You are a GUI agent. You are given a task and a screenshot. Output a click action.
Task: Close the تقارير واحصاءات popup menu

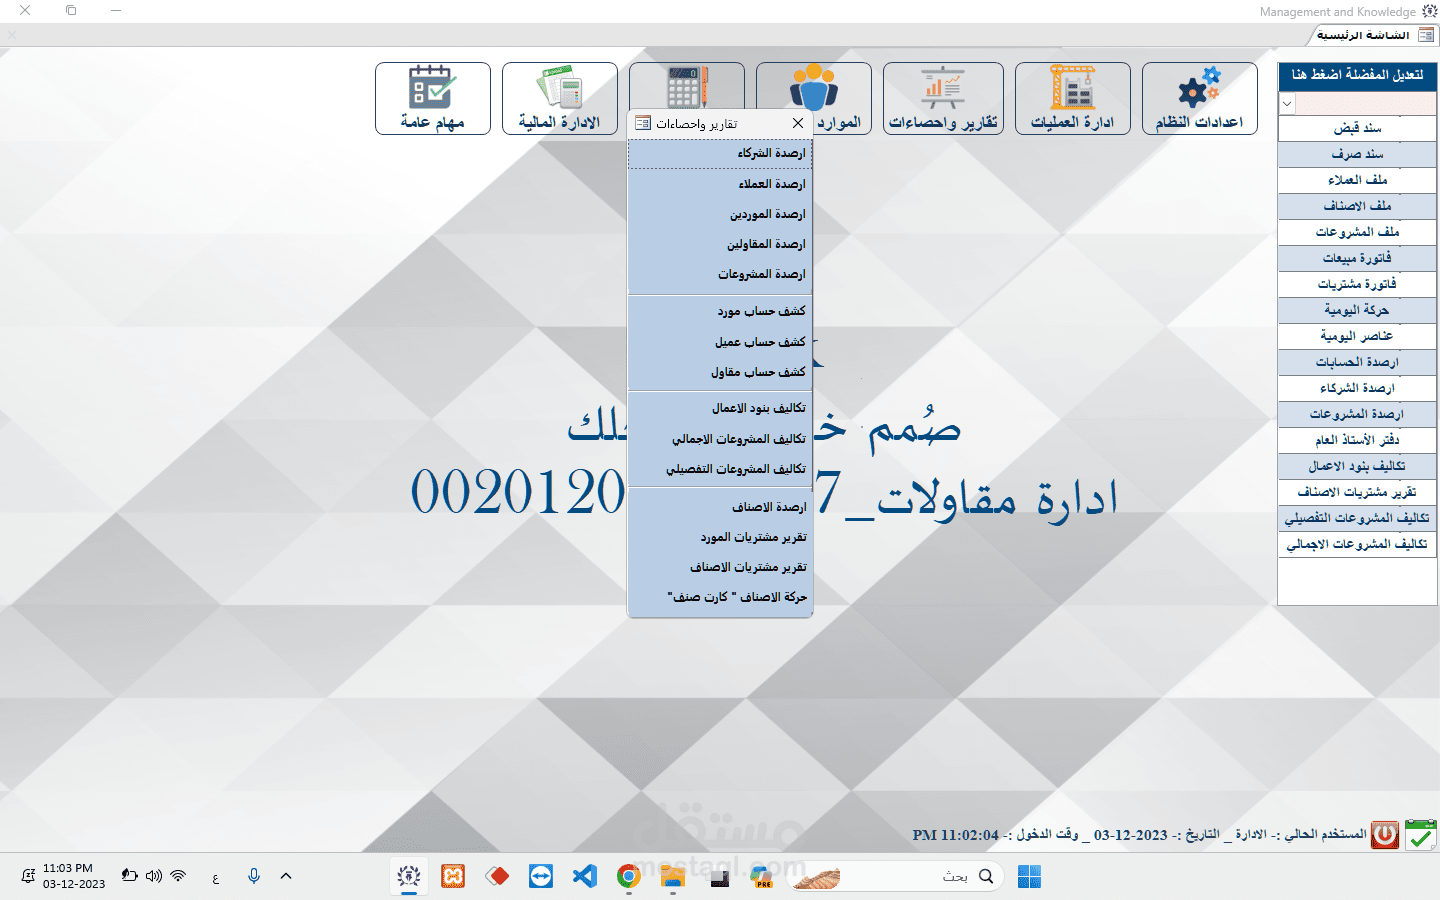click(x=797, y=123)
